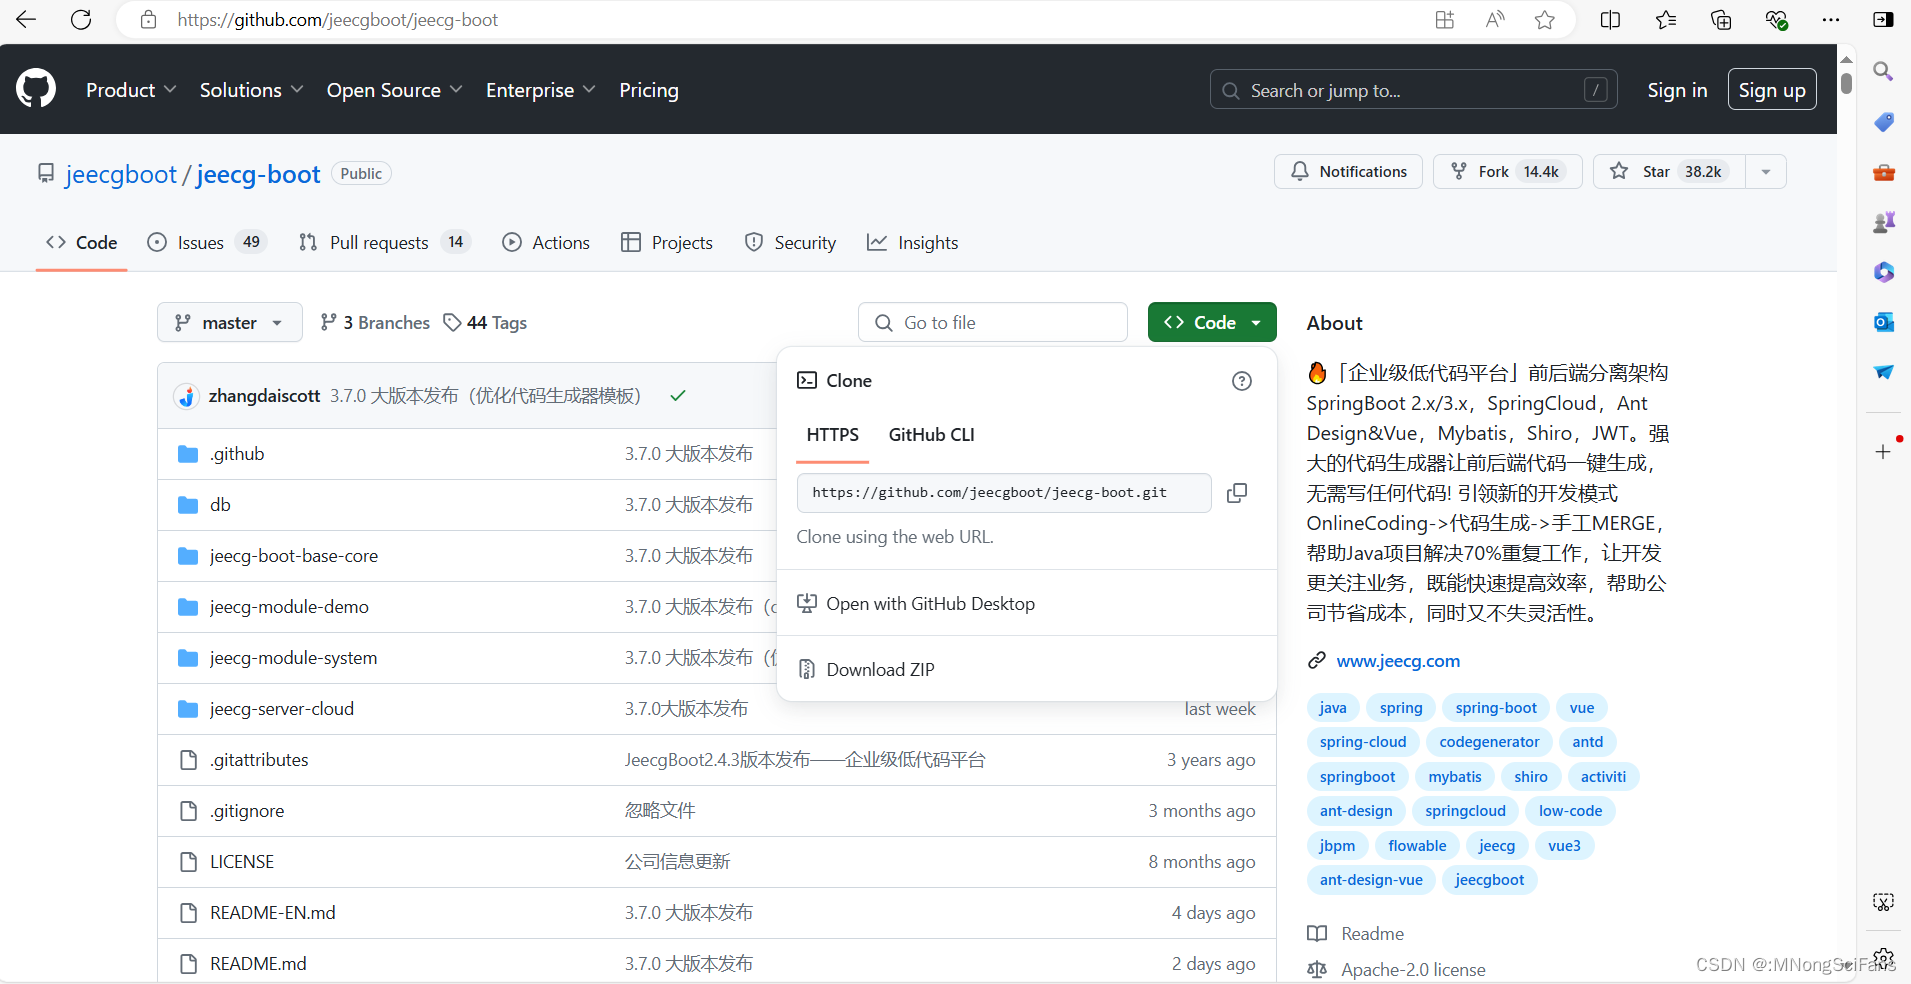This screenshot has width=1911, height=984.
Task: Click the sidebar settings gear icon
Action: 1883,957
